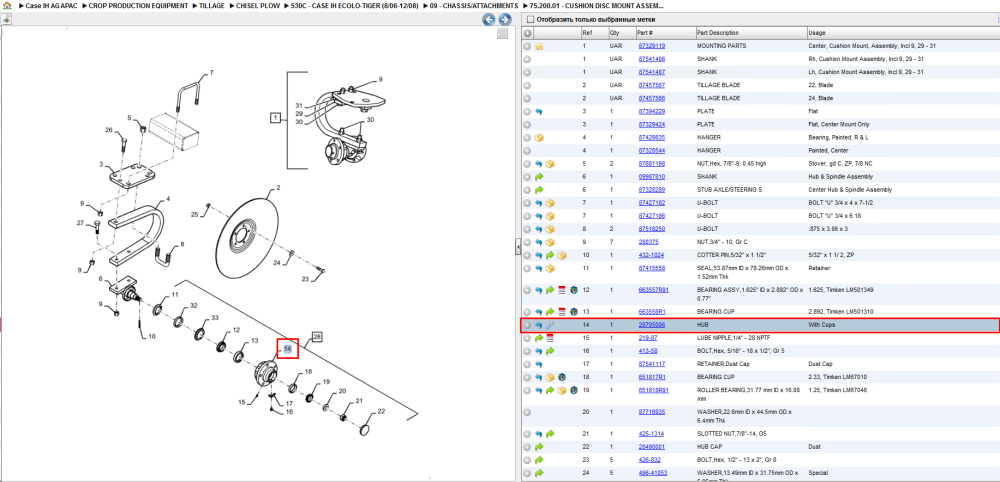Sort by the Usage column header

816,33
